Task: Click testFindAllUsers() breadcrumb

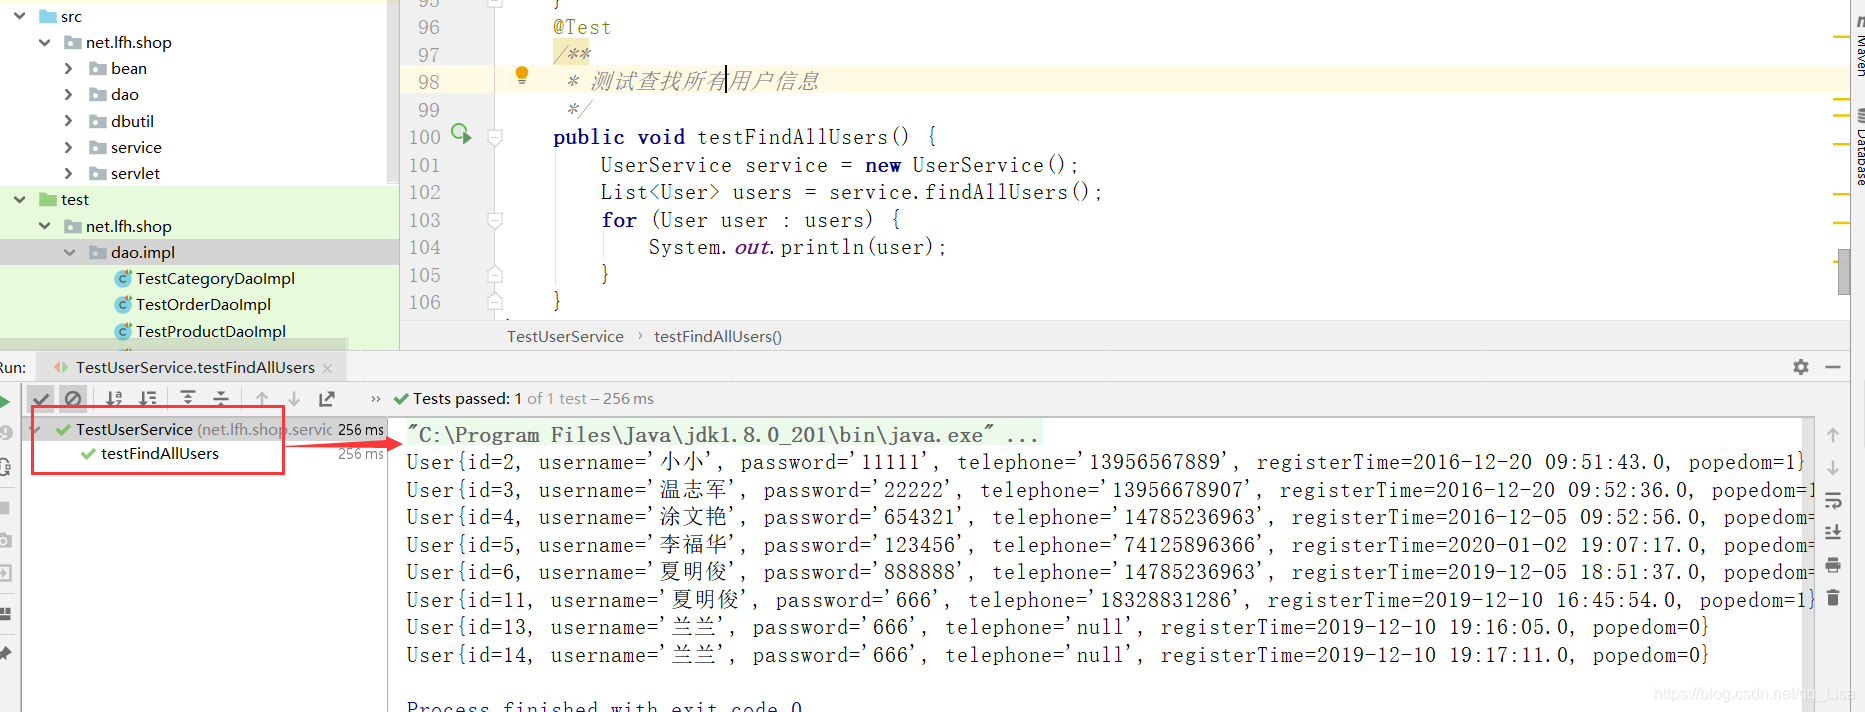Action: tap(718, 336)
